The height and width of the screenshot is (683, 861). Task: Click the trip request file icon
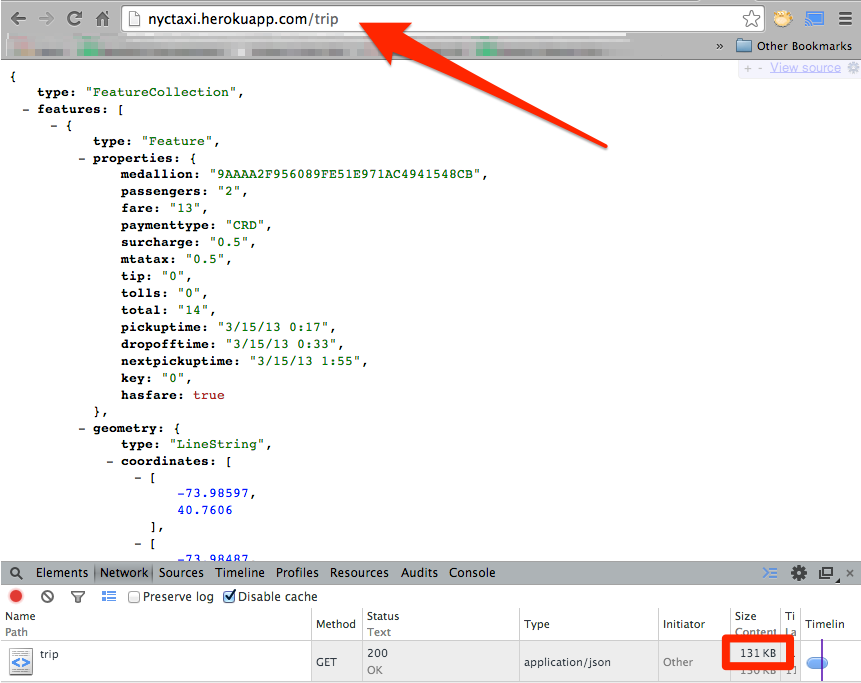pyautogui.click(x=21, y=662)
